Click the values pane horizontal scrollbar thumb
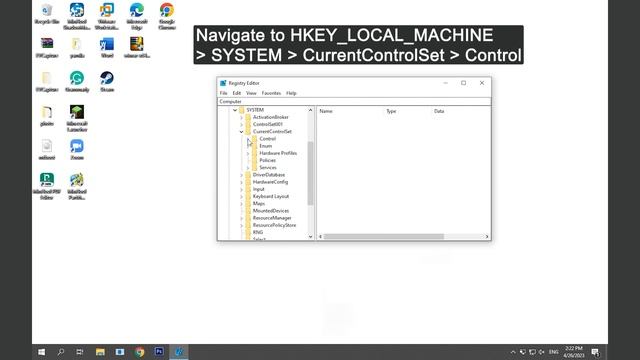This screenshot has width=640, height=360. pos(384,236)
